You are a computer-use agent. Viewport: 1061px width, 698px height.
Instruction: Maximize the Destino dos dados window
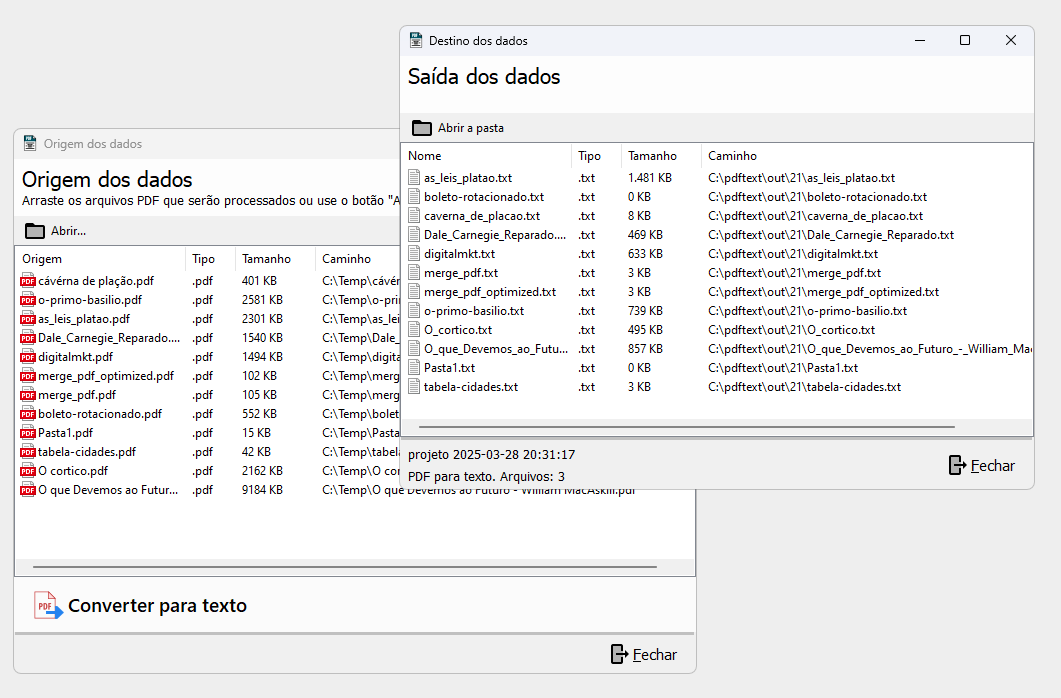point(965,41)
